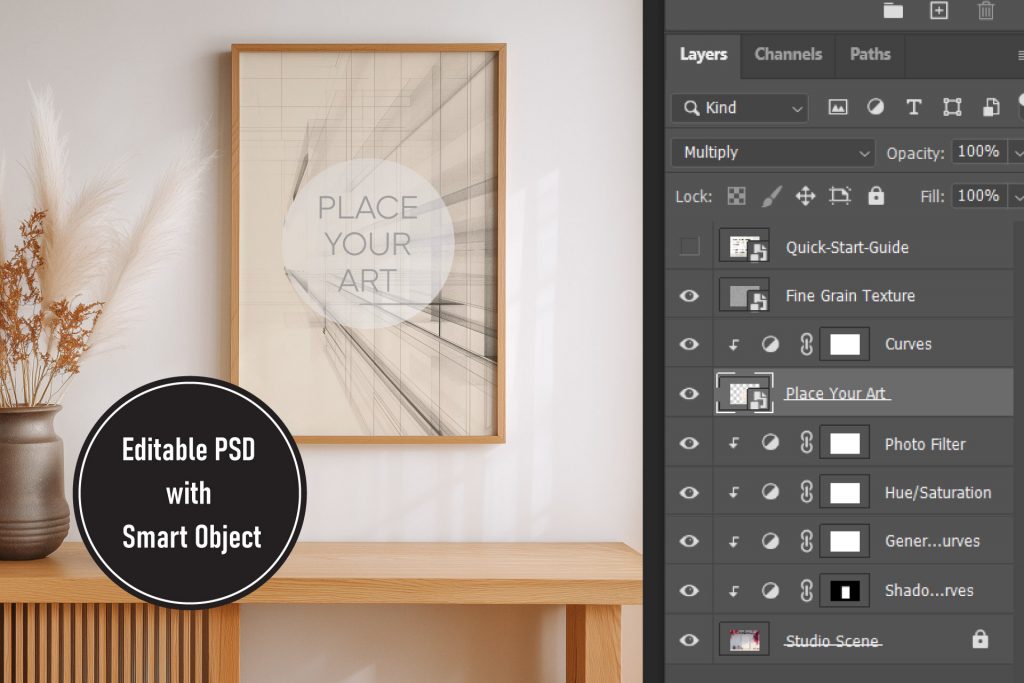The height and width of the screenshot is (683, 1024).
Task: Click mask link icon on Shado...rves layer
Action: point(806,590)
